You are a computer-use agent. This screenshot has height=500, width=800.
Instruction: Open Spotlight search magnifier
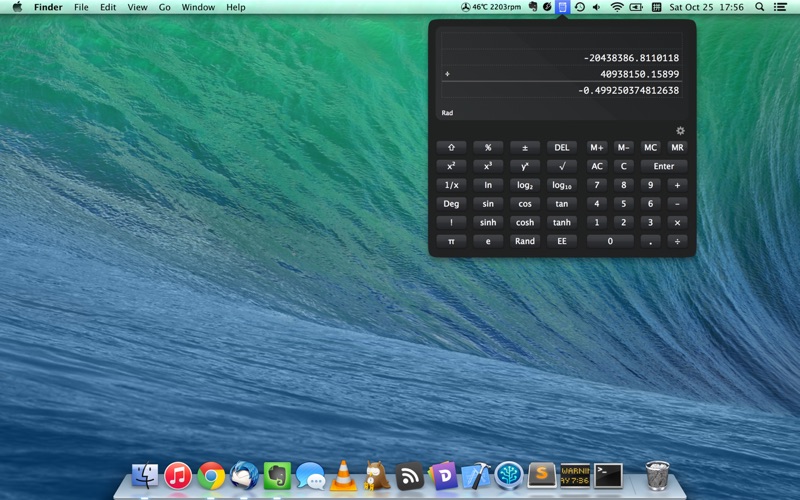[x=760, y=7]
